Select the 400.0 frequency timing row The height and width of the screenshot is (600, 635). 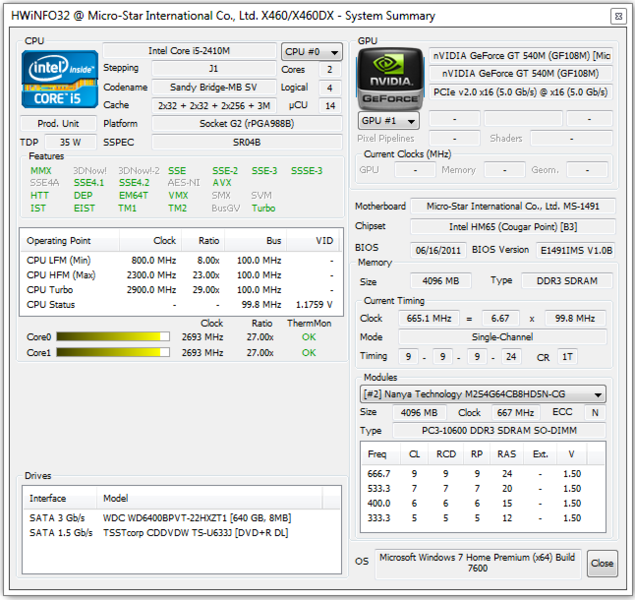point(483,503)
